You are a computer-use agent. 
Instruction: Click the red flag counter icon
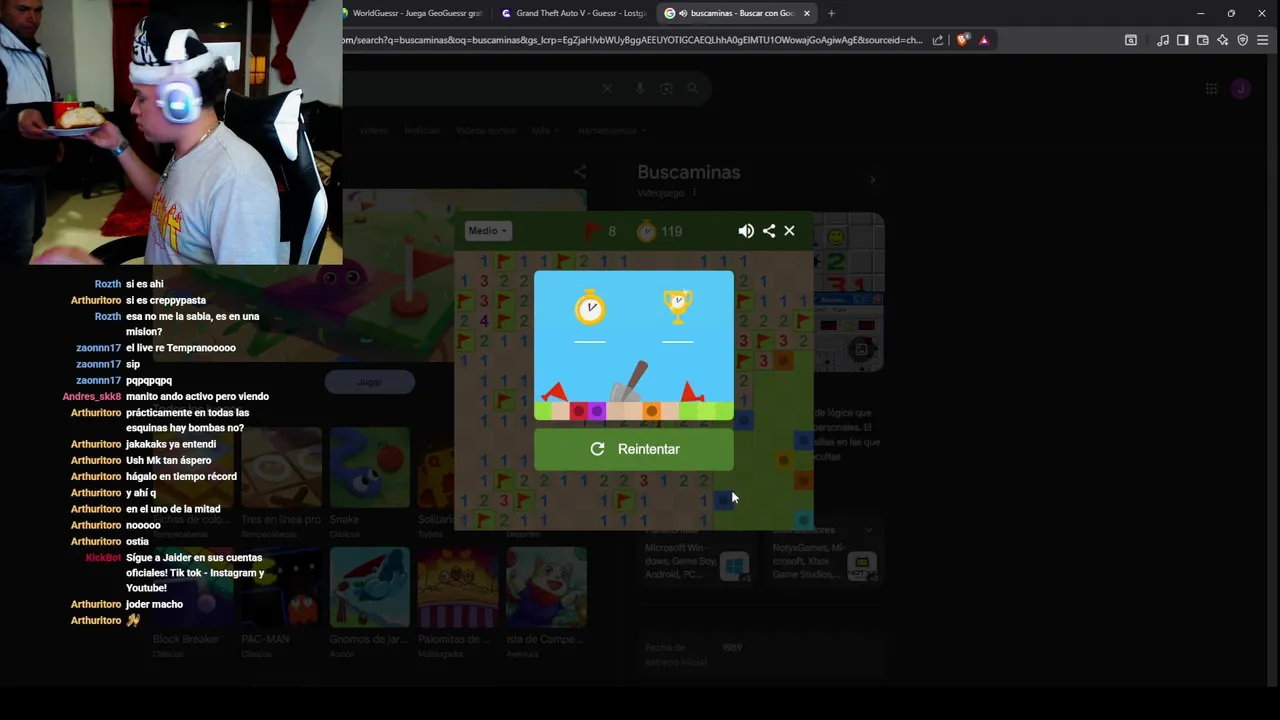(593, 231)
